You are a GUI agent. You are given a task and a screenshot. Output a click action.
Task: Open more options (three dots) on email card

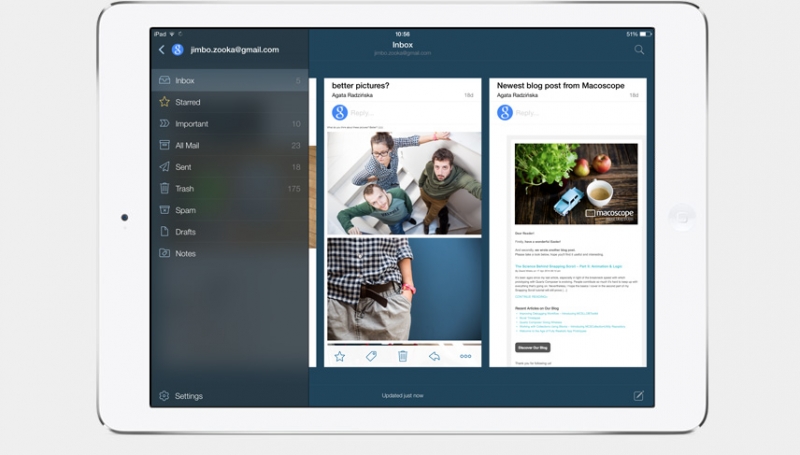(465, 356)
